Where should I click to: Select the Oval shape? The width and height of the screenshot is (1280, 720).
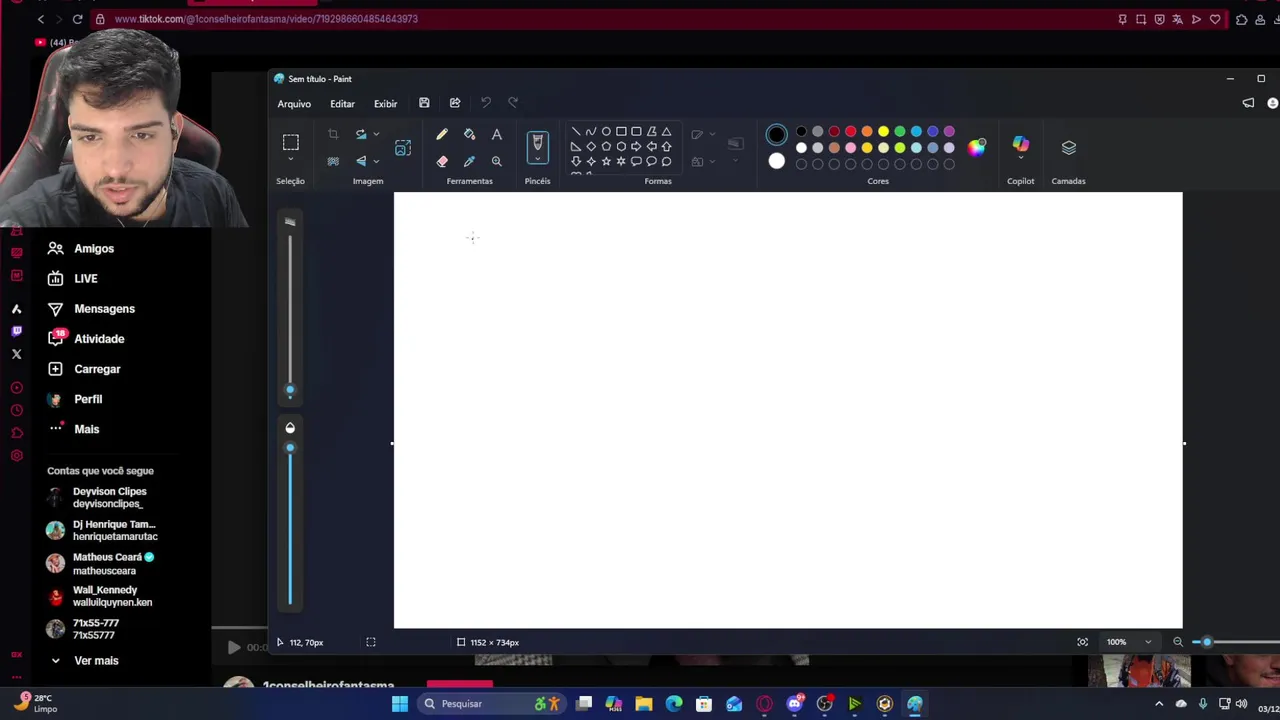(x=606, y=131)
